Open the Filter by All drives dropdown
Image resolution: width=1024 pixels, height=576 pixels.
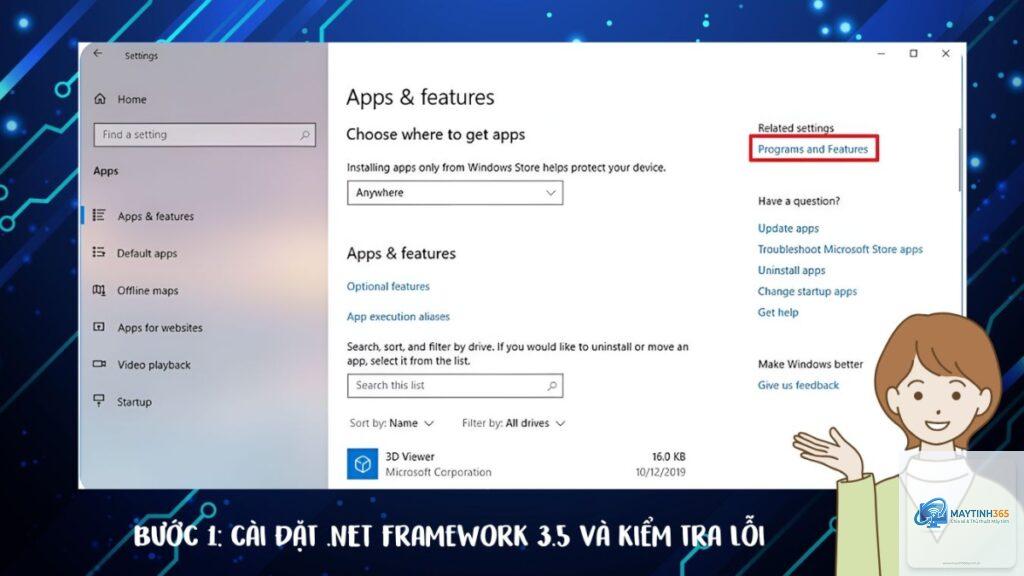[x=513, y=423]
